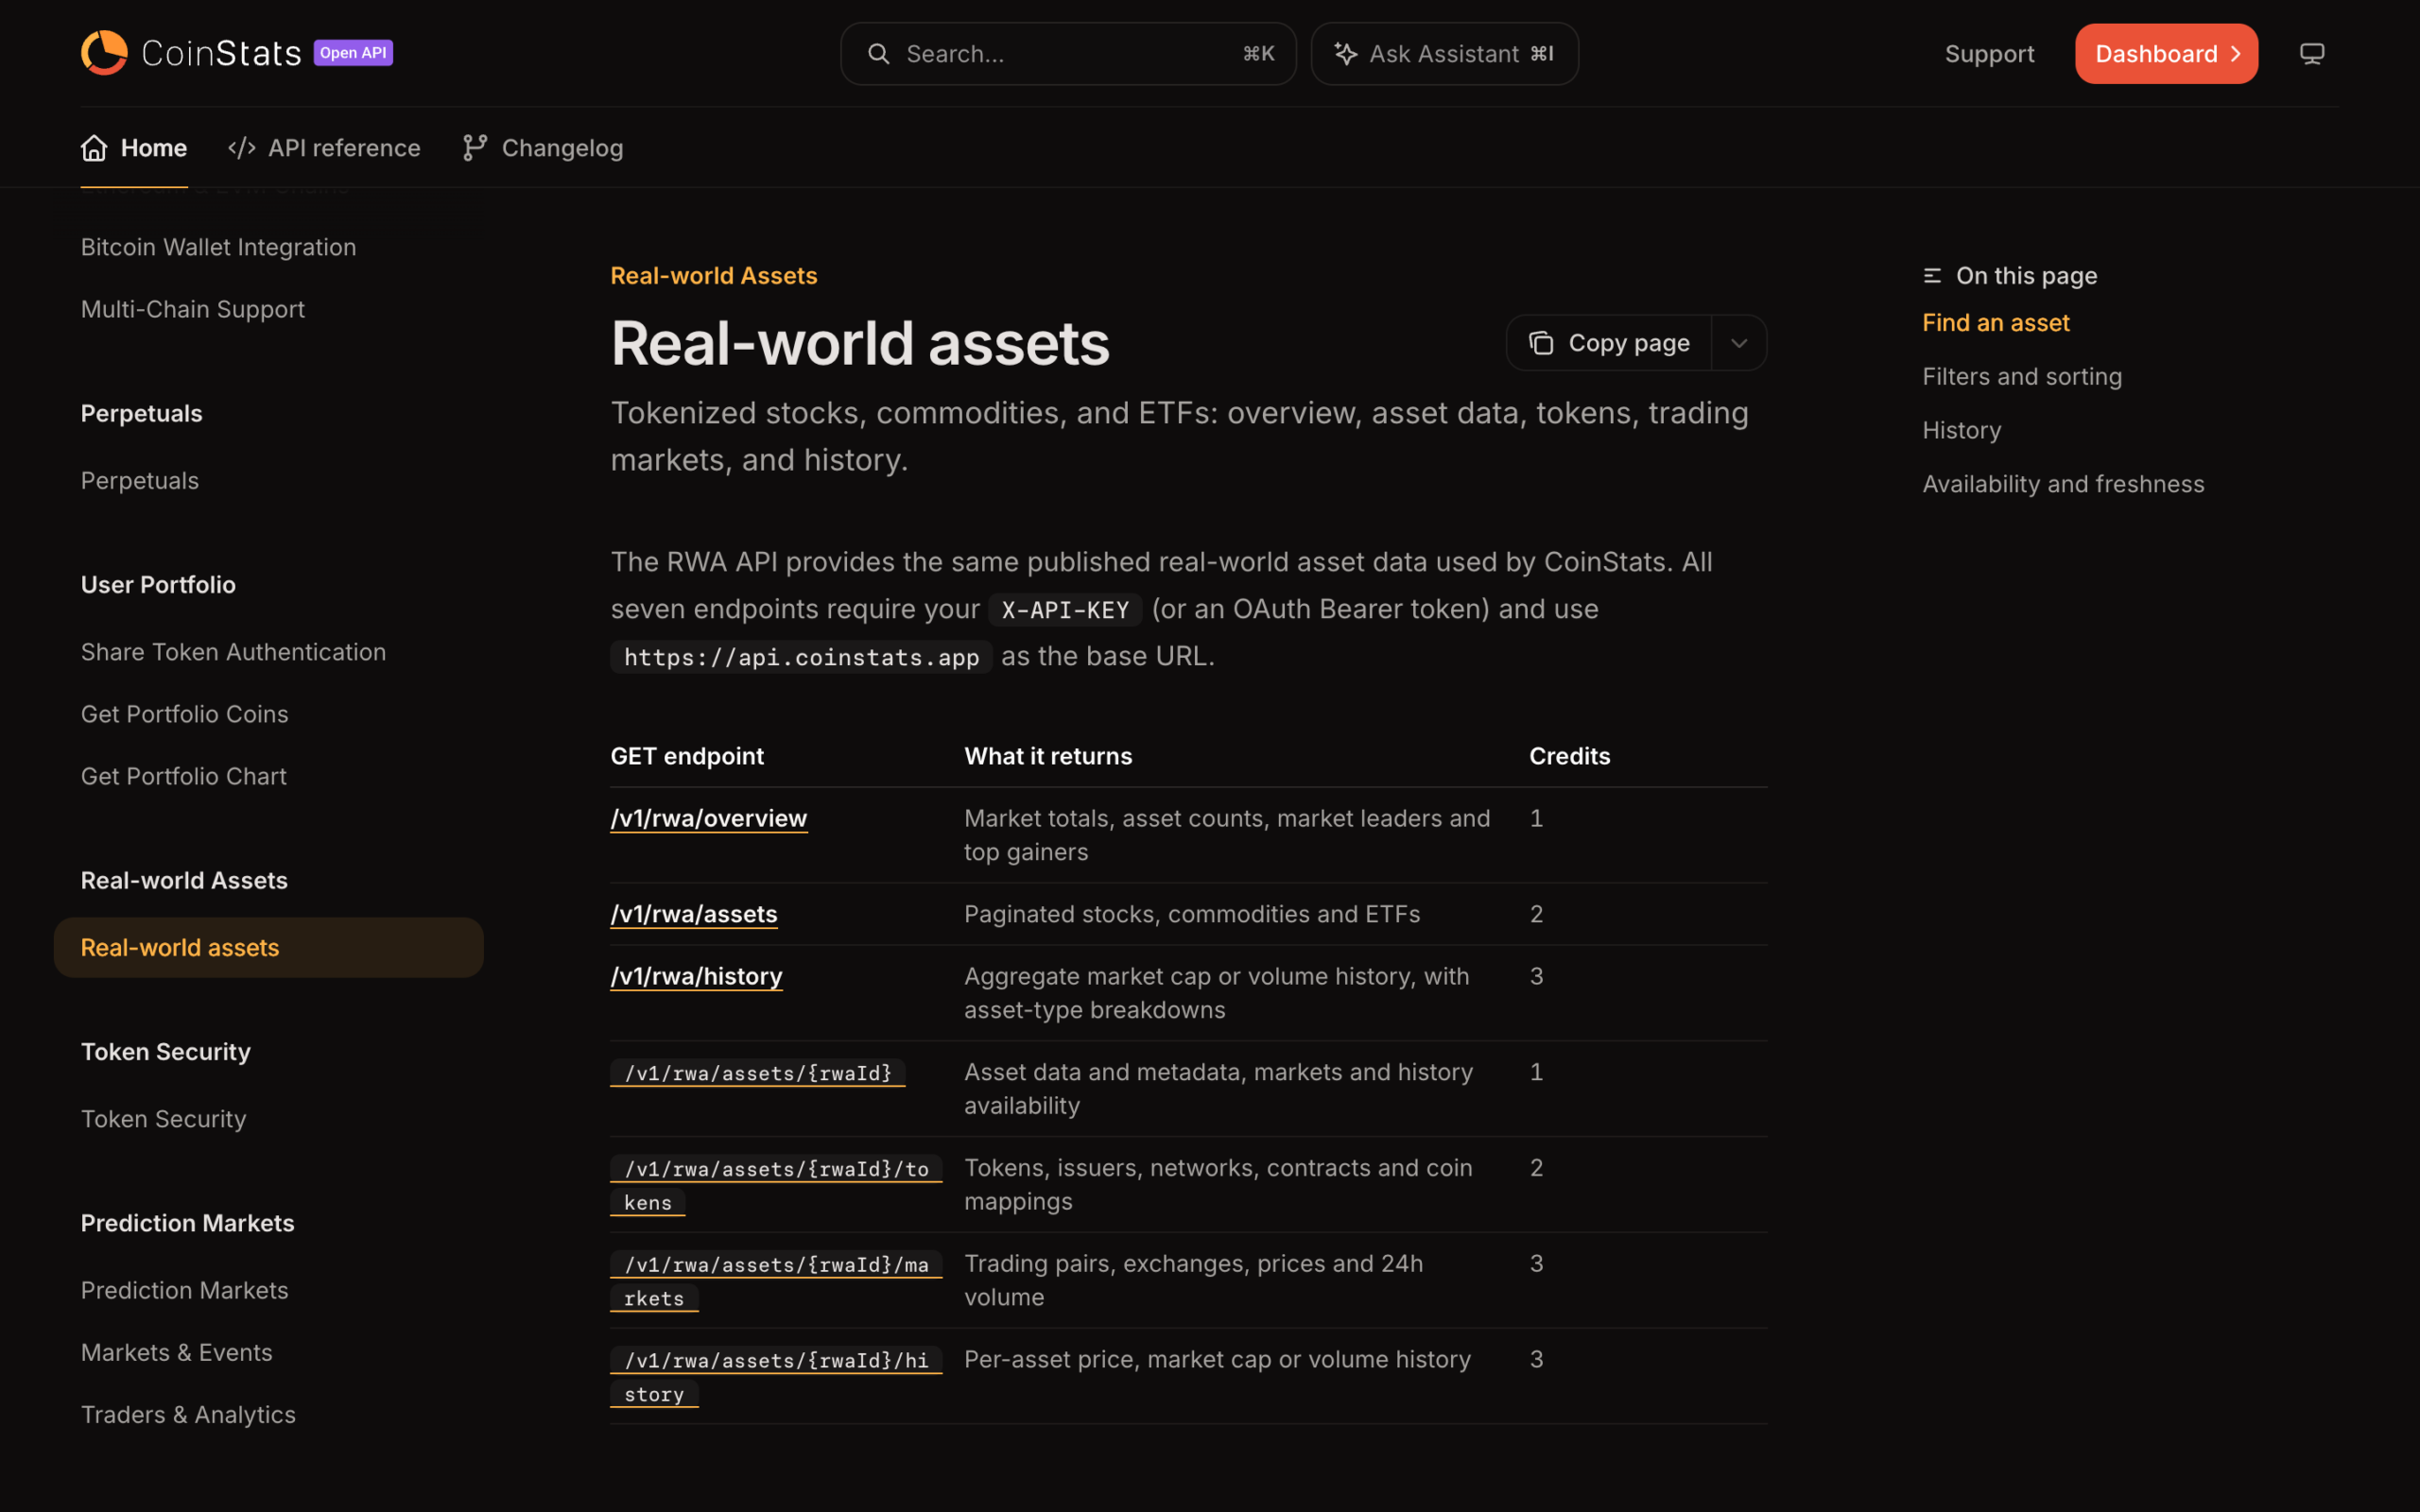2420x1512 pixels.
Task: Open the Dashboard button
Action: point(2166,54)
